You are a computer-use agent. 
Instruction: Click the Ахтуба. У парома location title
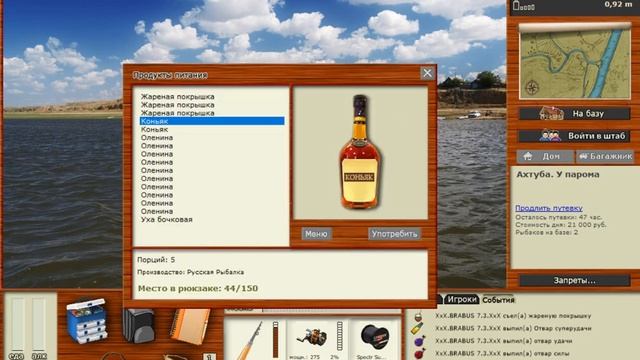click(x=558, y=175)
